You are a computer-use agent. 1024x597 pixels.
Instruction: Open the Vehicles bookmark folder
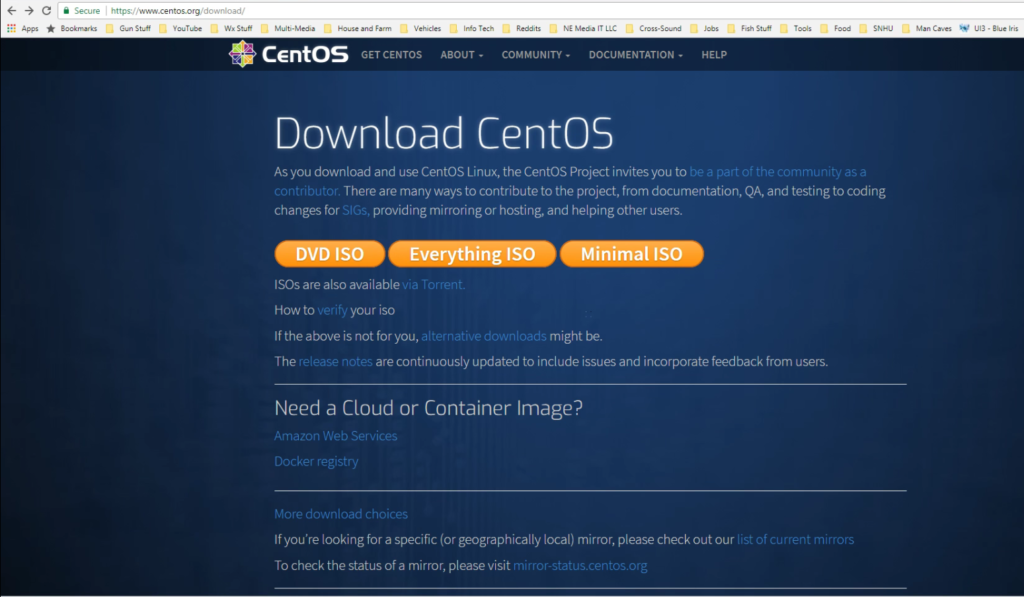(421, 28)
